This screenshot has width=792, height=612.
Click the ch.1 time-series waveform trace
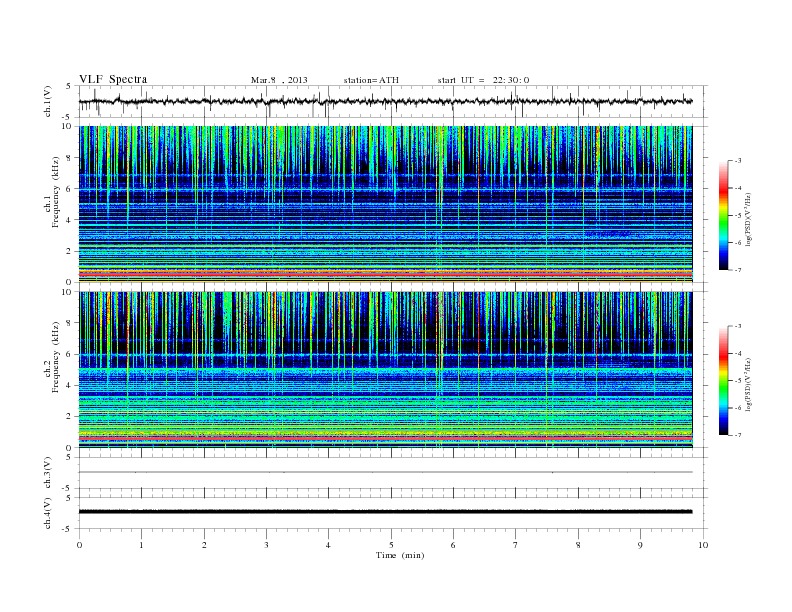point(385,101)
